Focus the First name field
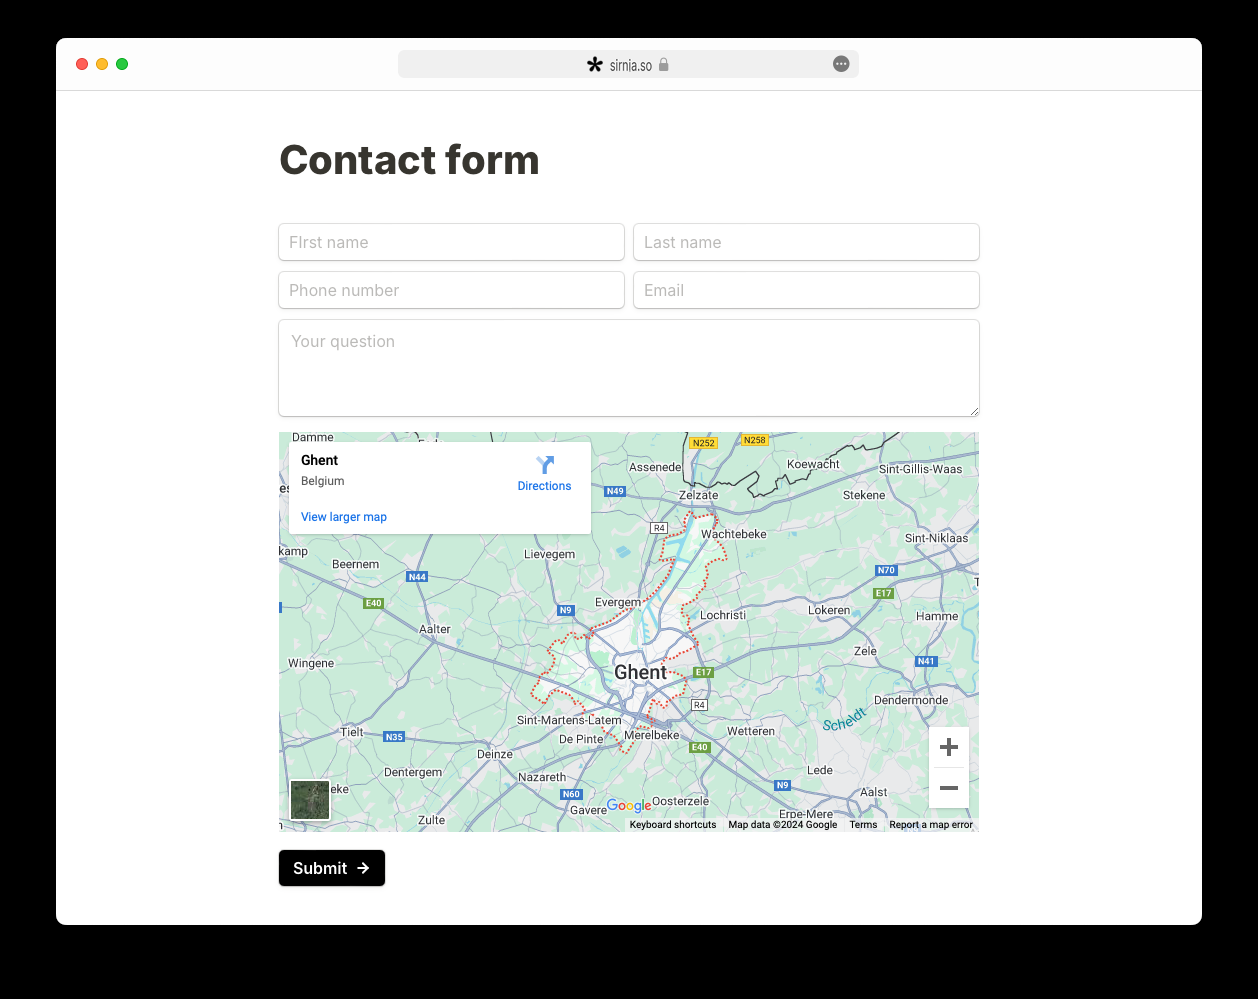Viewport: 1258px width, 999px height. click(452, 242)
